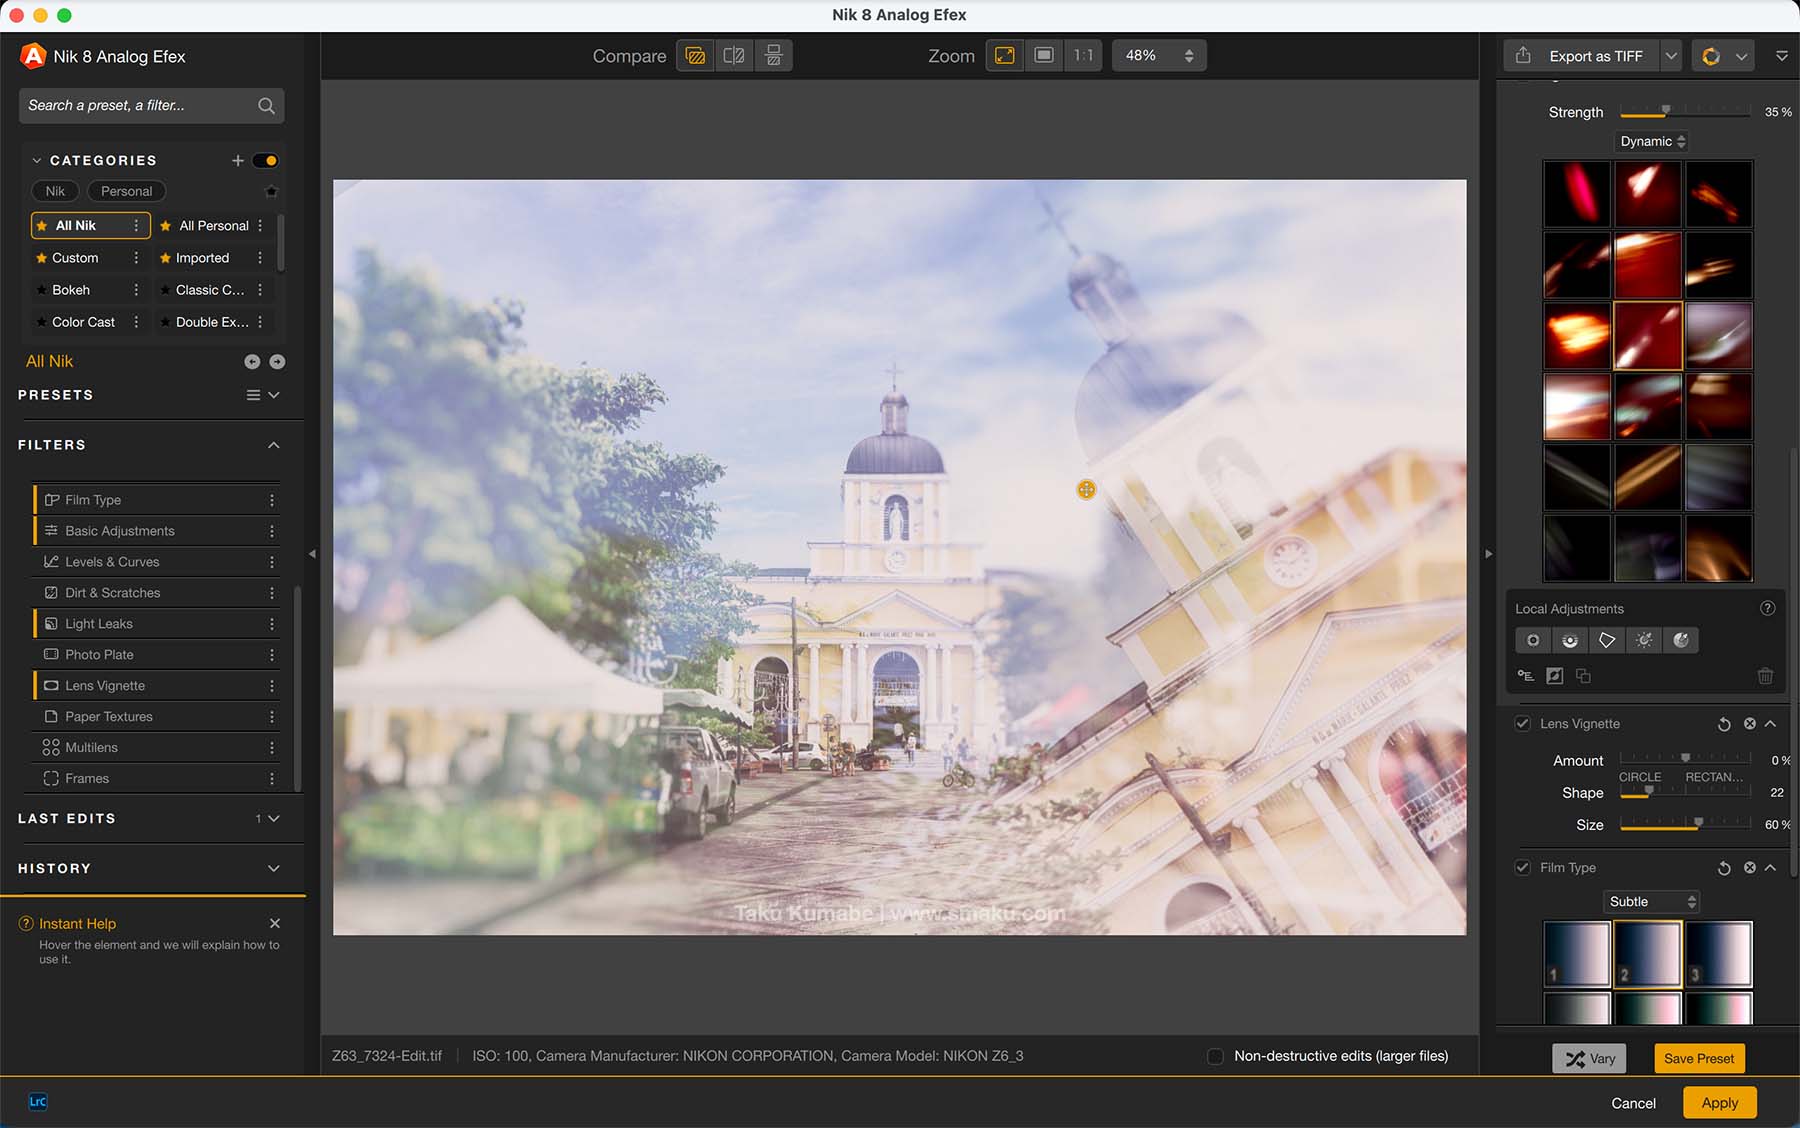The image size is (1800, 1128).
Task: Remove the Film Type filter
Action: (x=1749, y=868)
